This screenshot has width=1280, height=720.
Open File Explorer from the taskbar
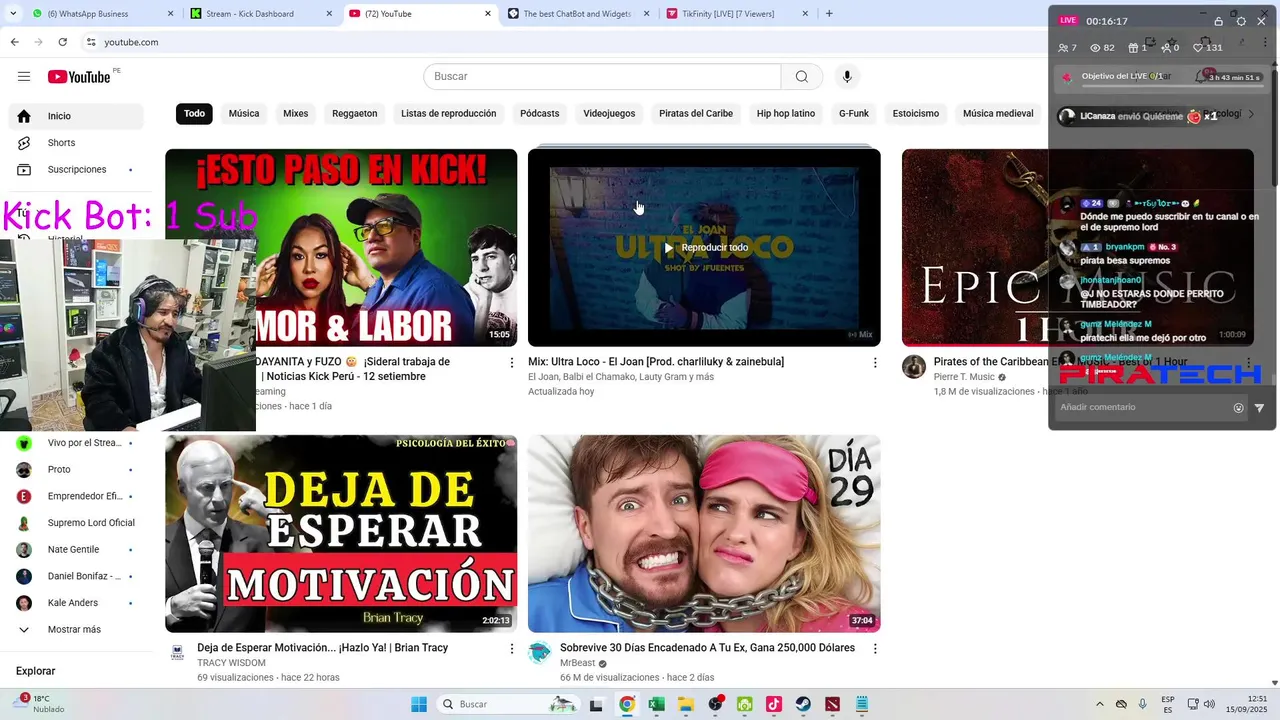(686, 704)
